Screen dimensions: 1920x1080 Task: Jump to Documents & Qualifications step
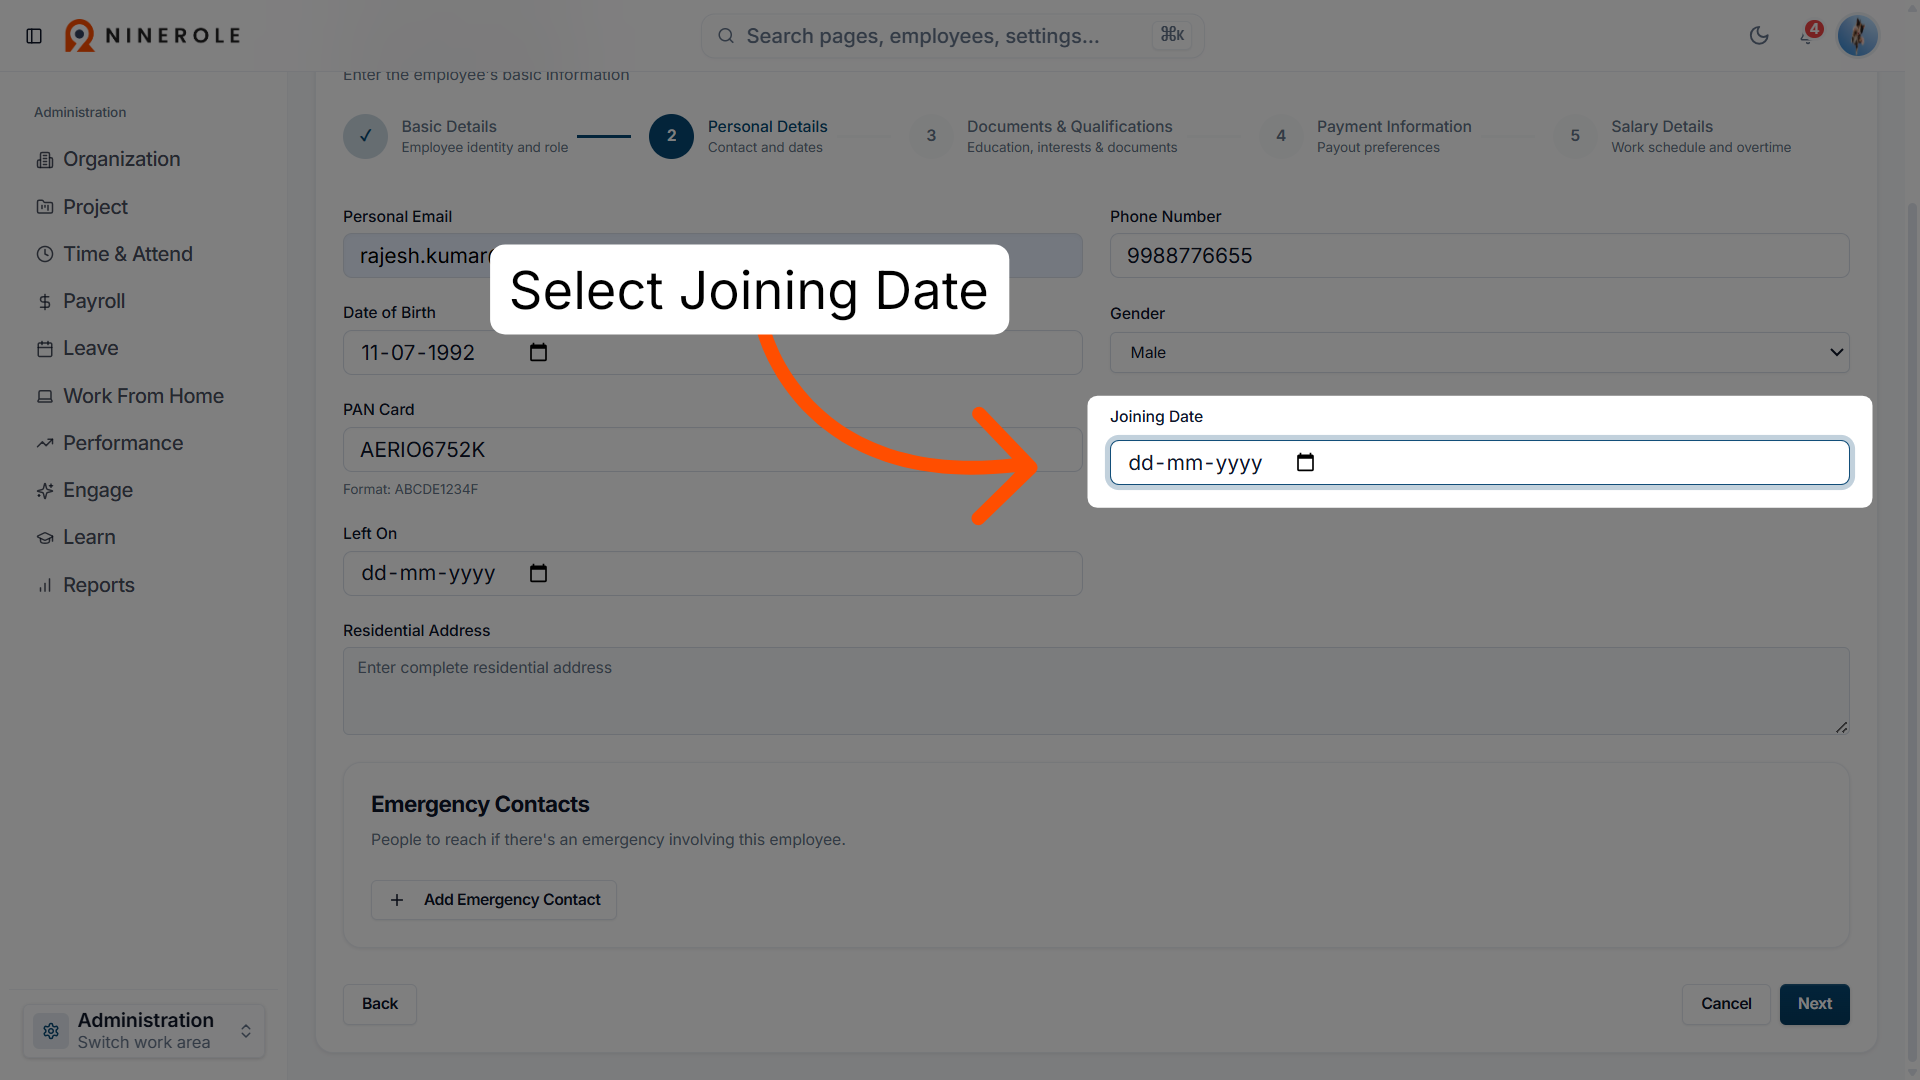(1045, 136)
